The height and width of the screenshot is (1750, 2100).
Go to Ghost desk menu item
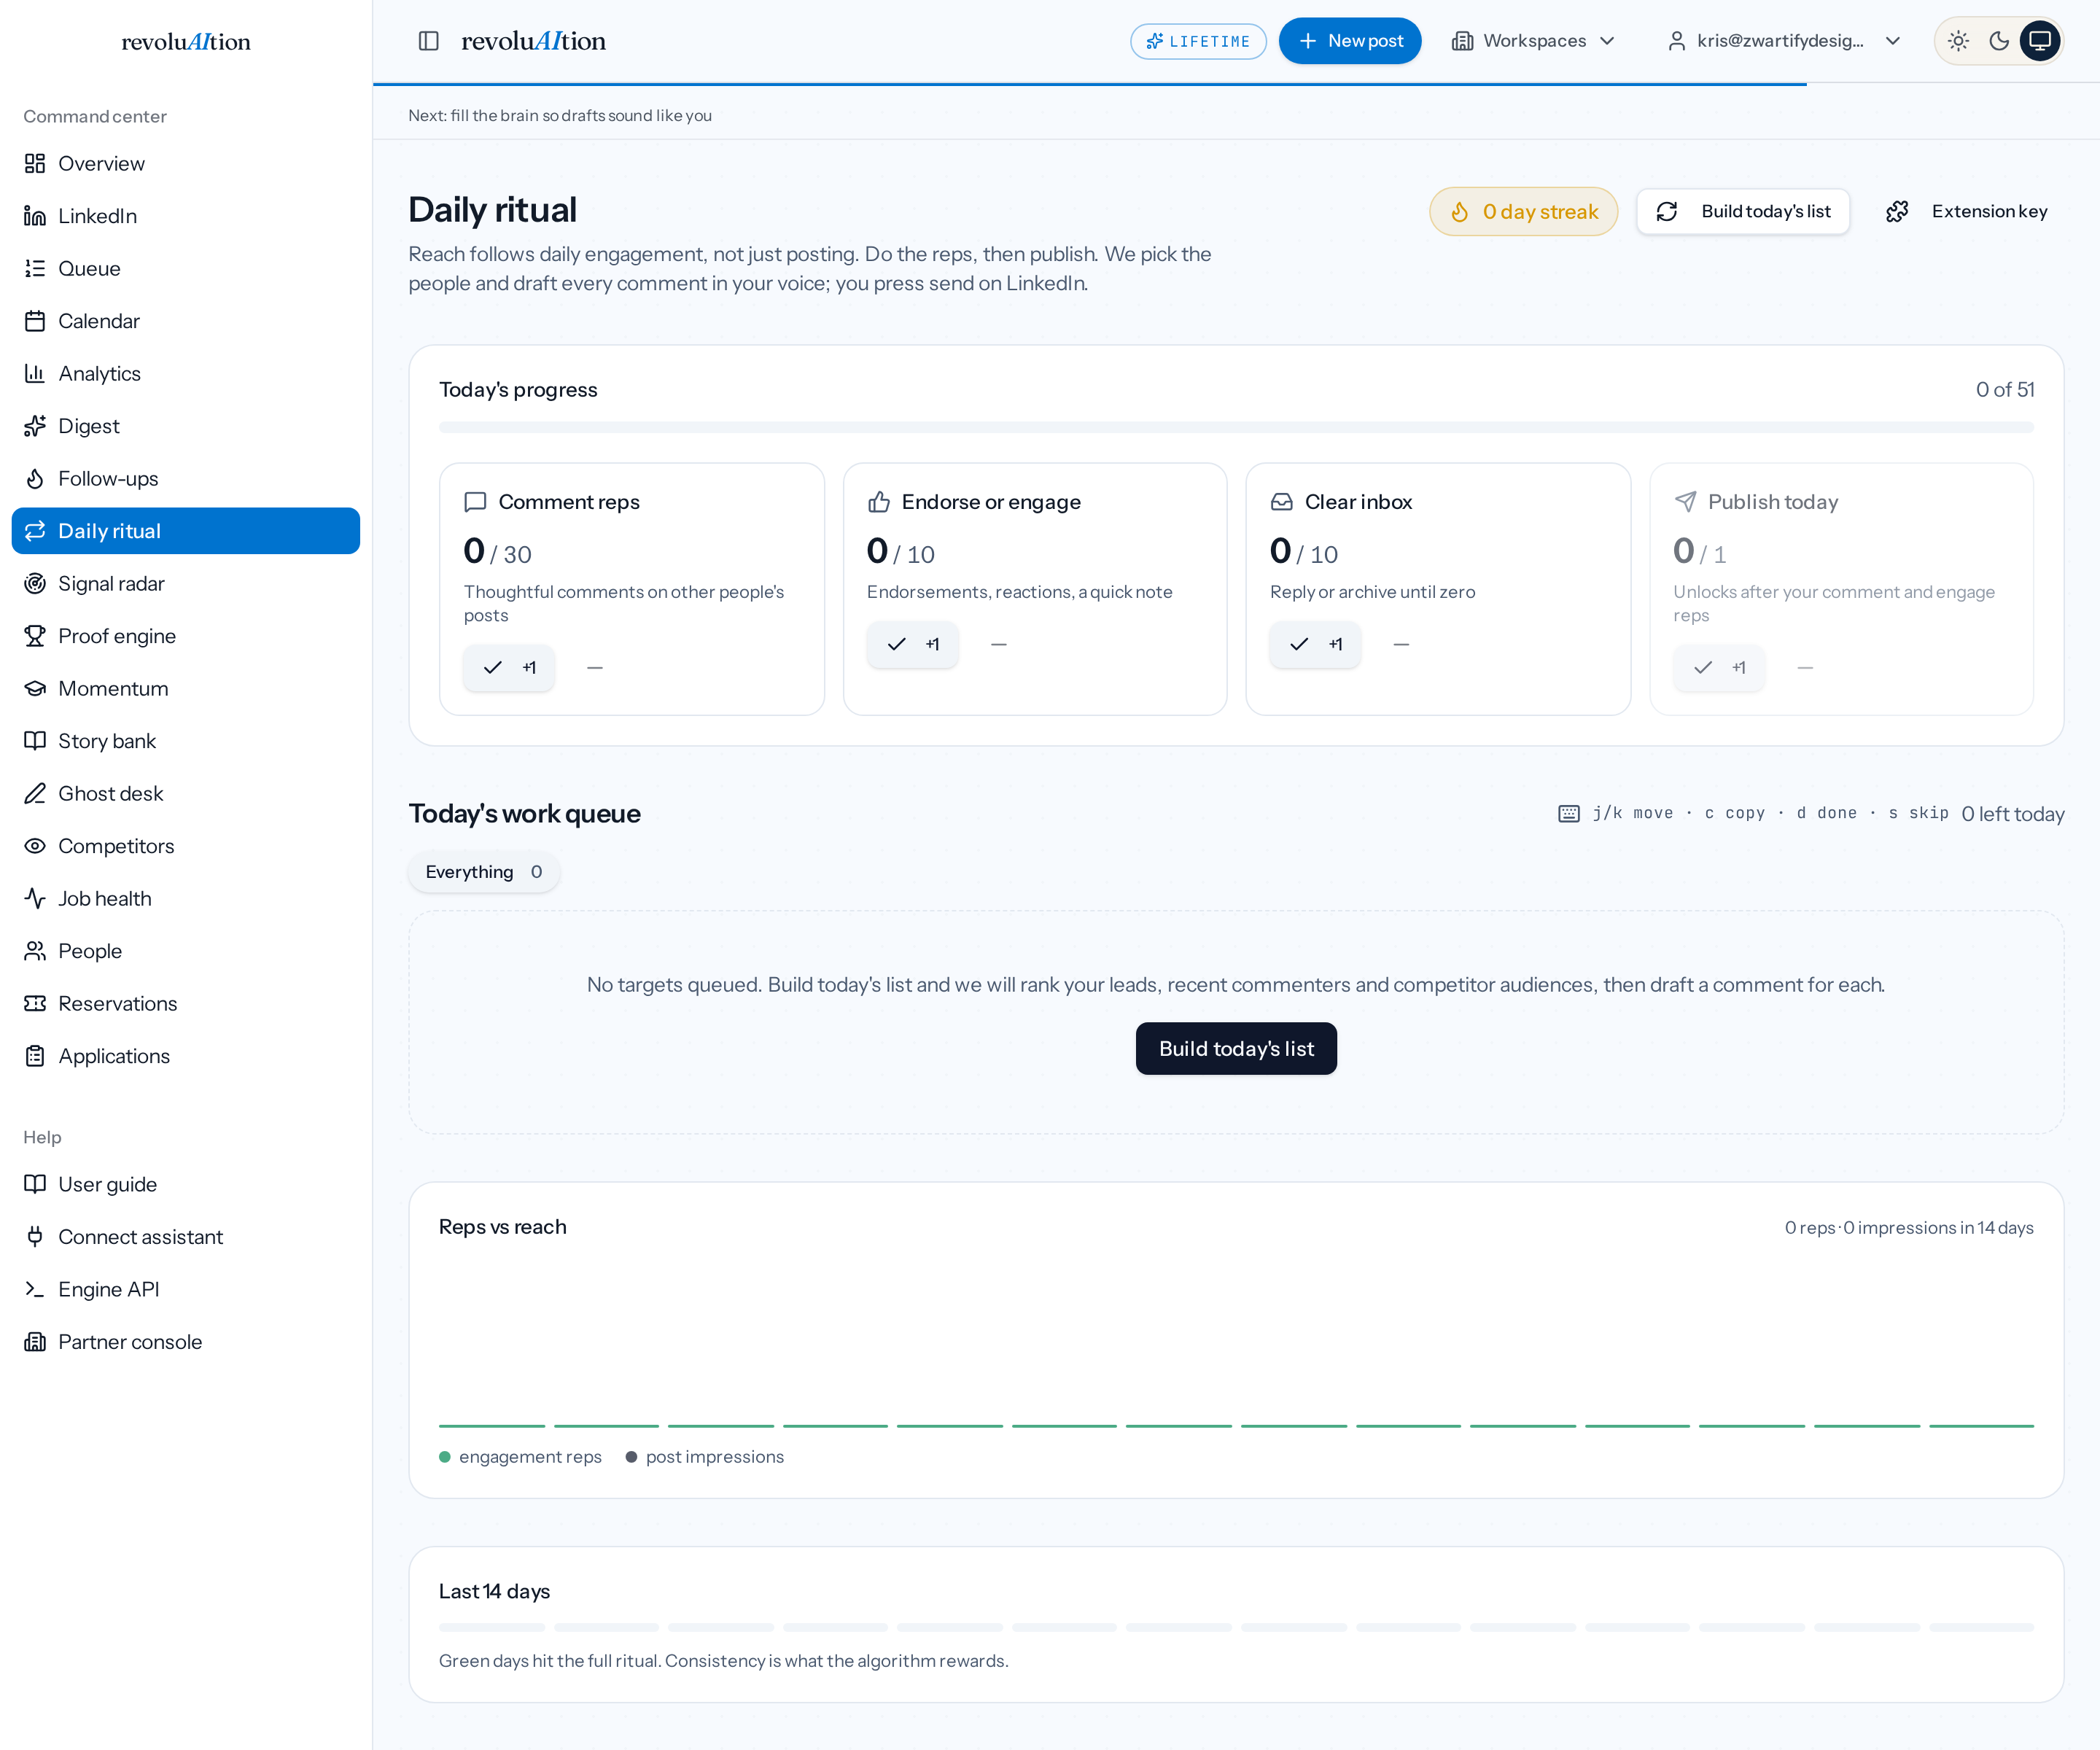tap(186, 793)
